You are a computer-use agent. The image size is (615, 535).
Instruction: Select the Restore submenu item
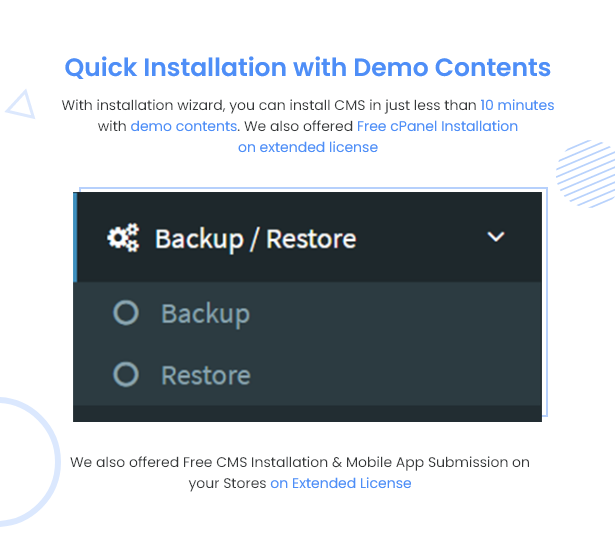pyautogui.click(x=308, y=375)
